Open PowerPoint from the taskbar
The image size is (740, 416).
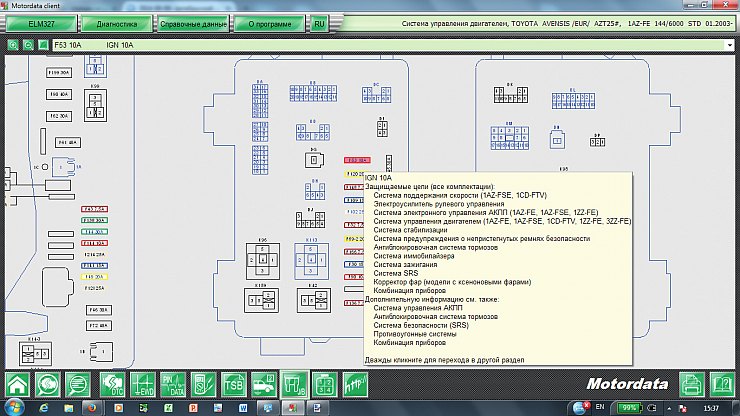pyautogui.click(x=193, y=408)
